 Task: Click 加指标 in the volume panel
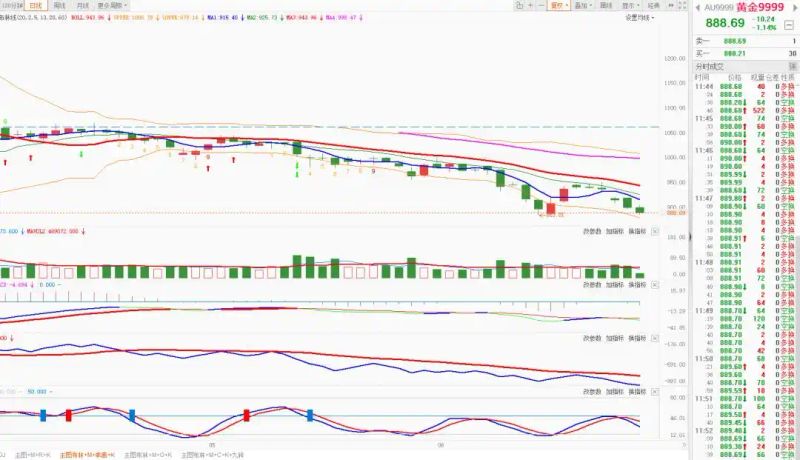615,232
